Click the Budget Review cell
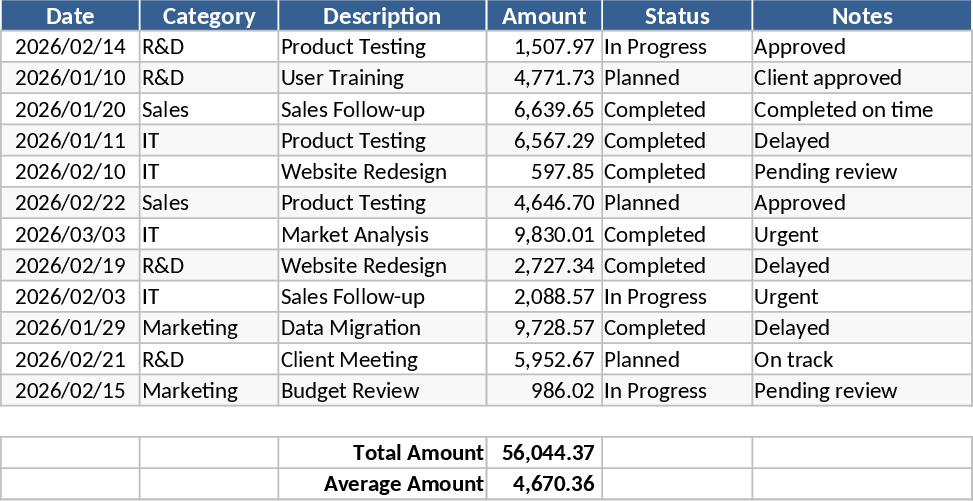Image resolution: width=973 pixels, height=501 pixels. click(382, 391)
